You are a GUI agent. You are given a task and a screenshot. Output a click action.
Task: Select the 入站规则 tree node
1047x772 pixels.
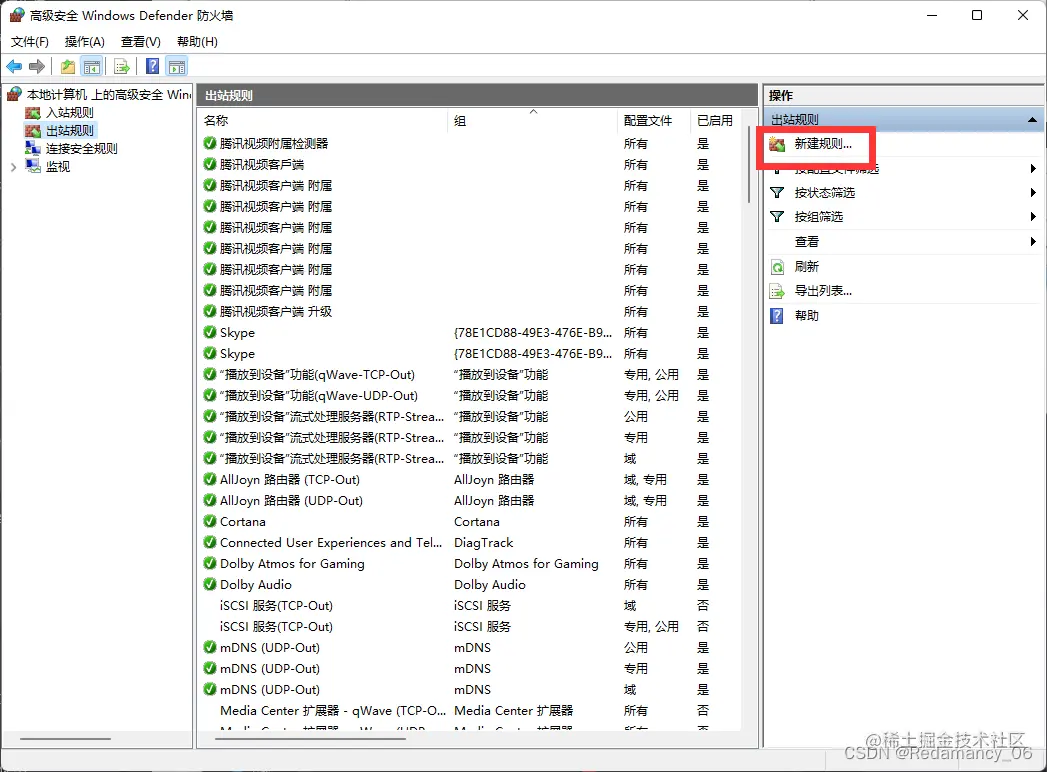pos(69,112)
